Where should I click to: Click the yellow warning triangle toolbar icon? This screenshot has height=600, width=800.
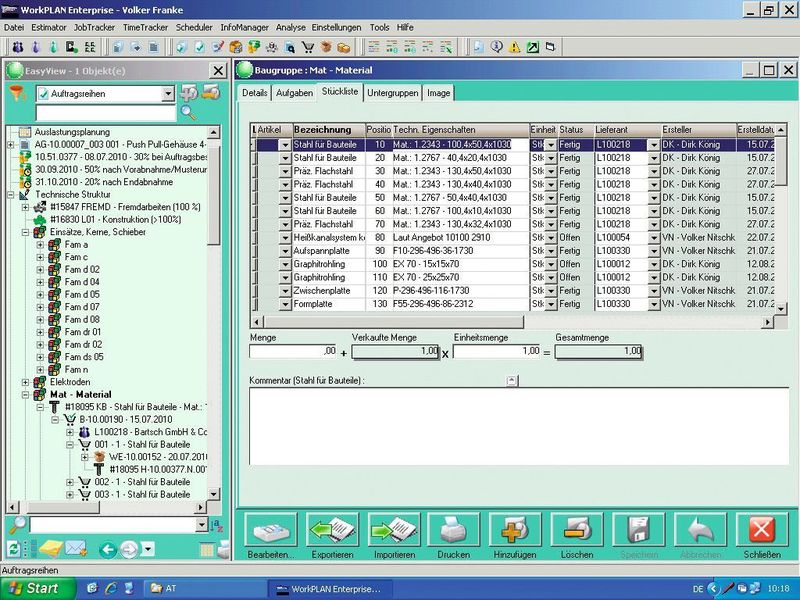tap(514, 47)
